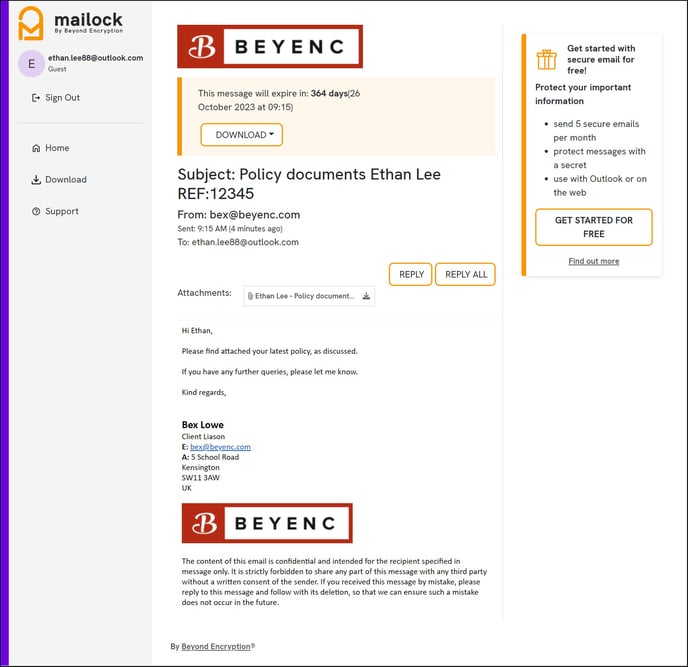The image size is (688, 667).
Task: Click 'Protect your important information' heading
Action: click(x=583, y=94)
